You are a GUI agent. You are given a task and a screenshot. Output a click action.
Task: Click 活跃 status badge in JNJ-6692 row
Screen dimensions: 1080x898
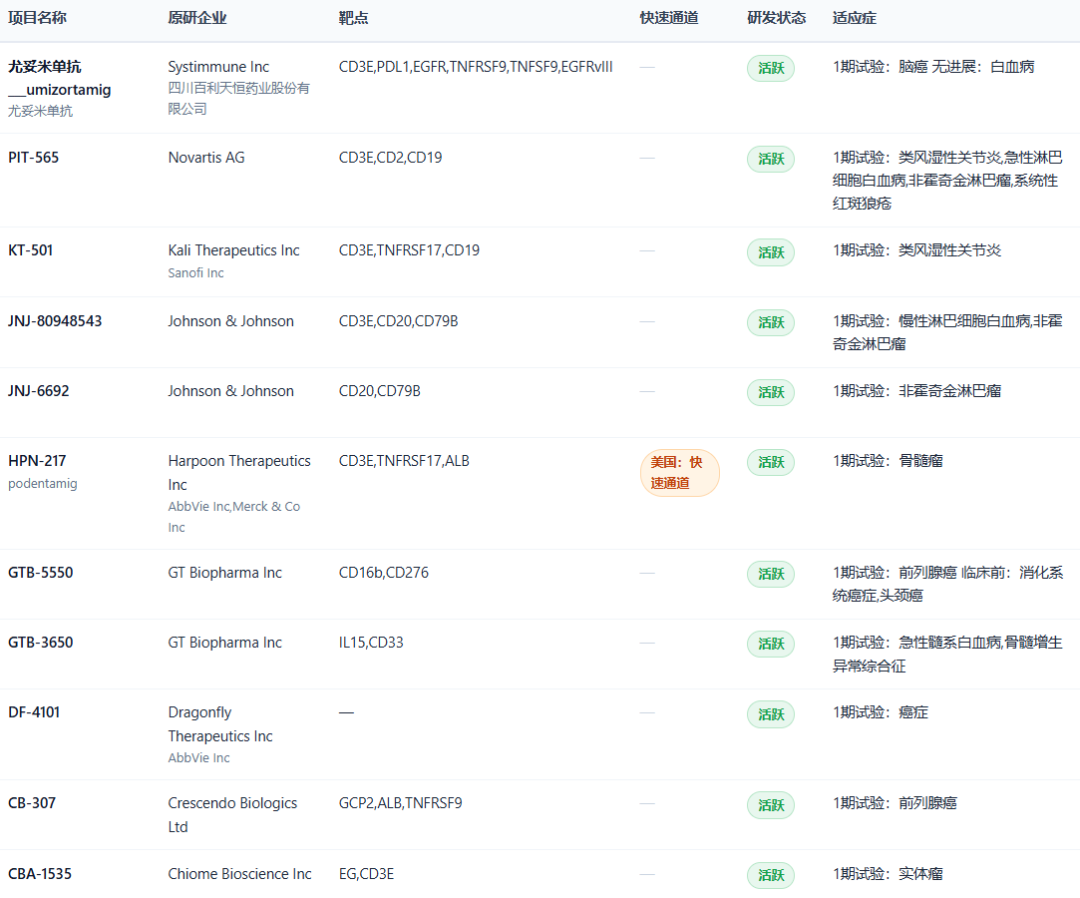pyautogui.click(x=771, y=393)
